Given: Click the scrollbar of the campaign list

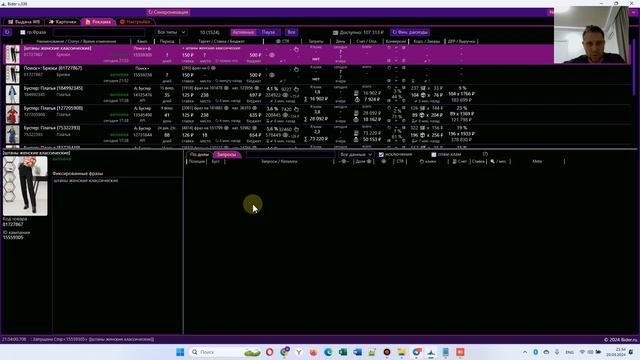Looking at the screenshot, I should pos(634,67).
